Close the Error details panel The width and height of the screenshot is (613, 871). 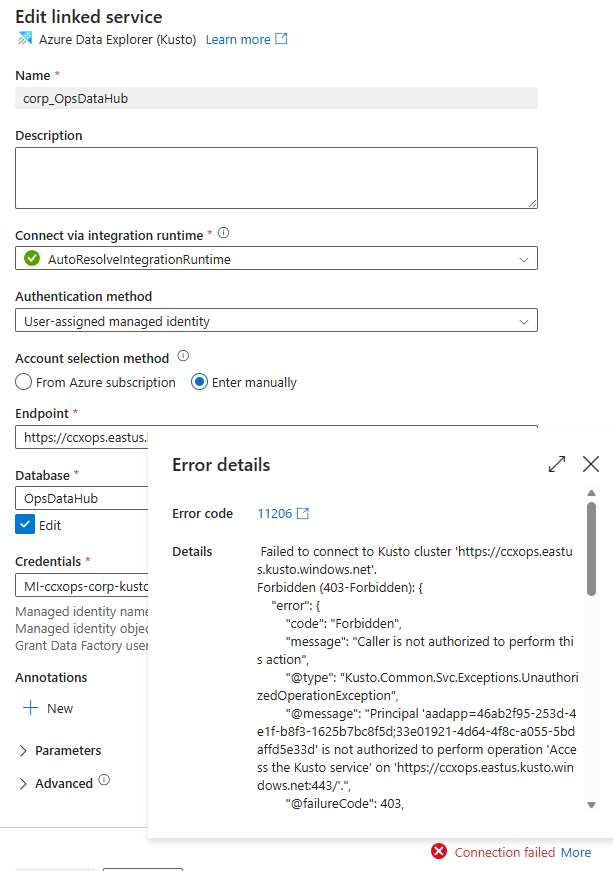coord(591,464)
